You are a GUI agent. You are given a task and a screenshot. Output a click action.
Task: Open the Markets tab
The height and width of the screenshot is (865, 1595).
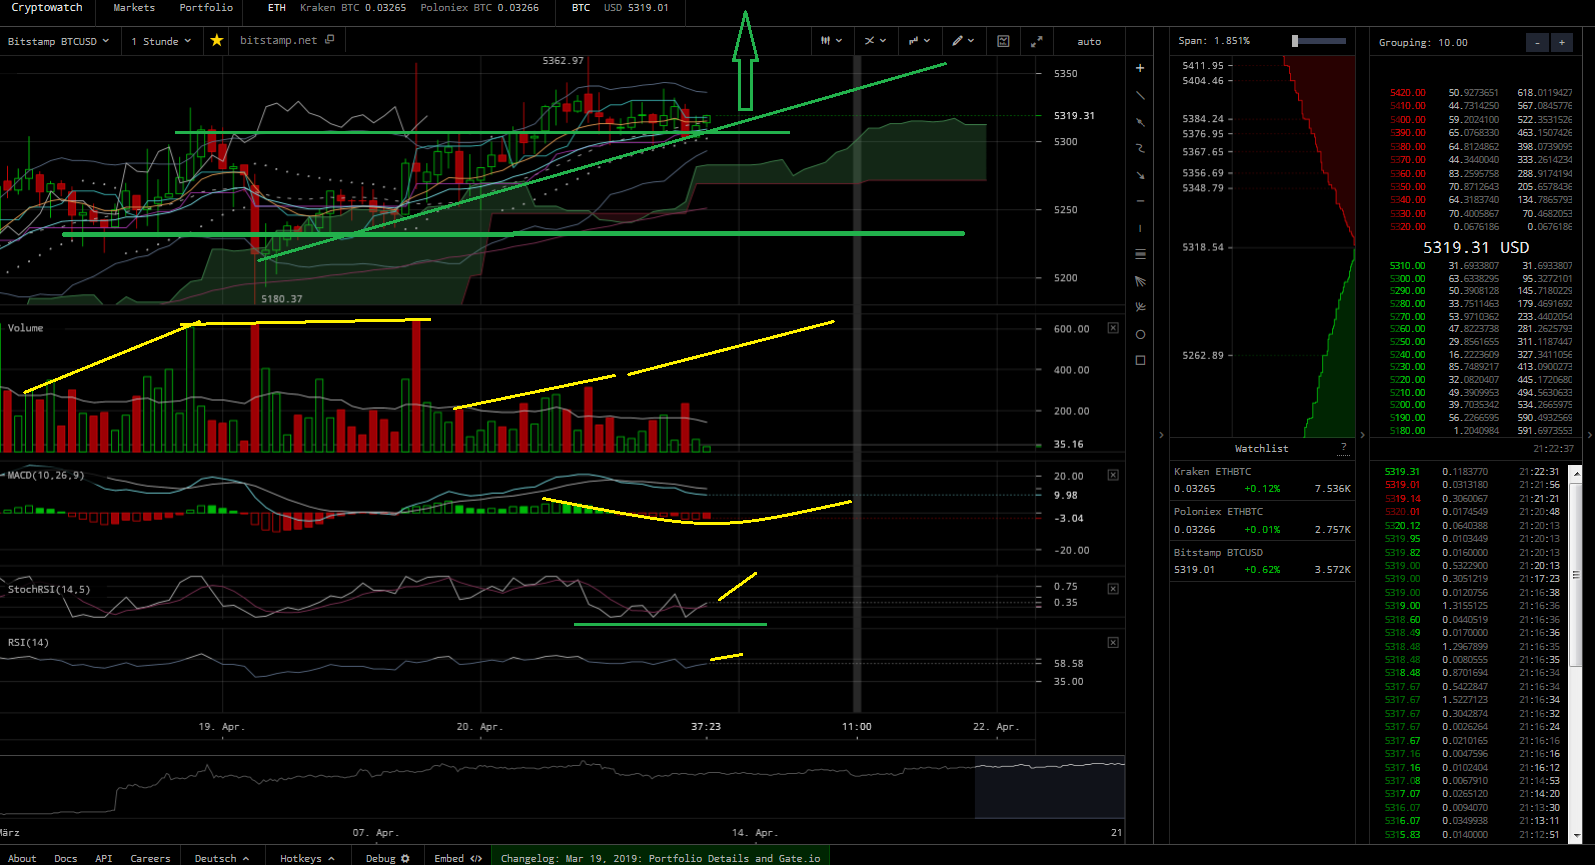point(134,8)
